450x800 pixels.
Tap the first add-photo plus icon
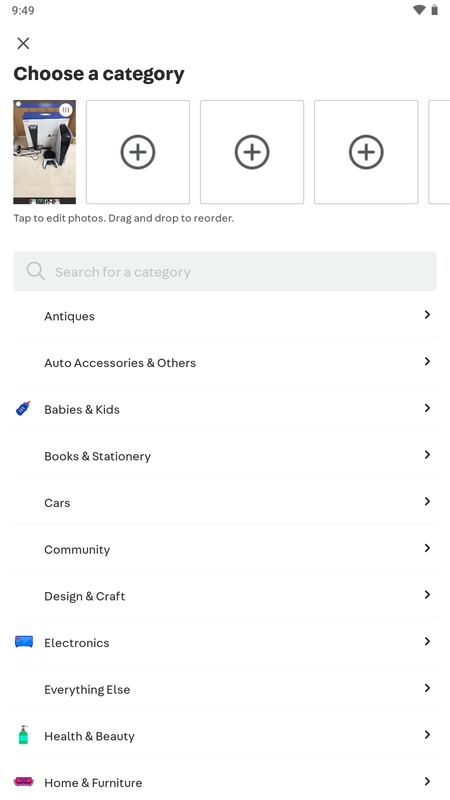point(138,152)
